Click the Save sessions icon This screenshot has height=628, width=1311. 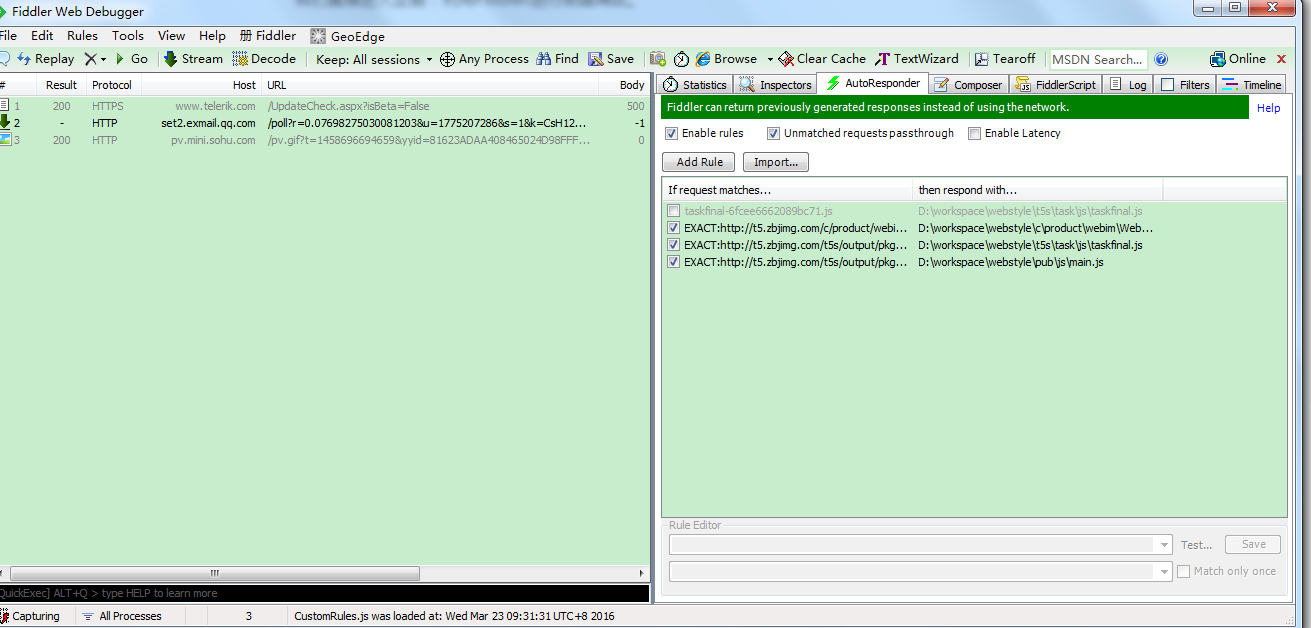(x=595, y=59)
